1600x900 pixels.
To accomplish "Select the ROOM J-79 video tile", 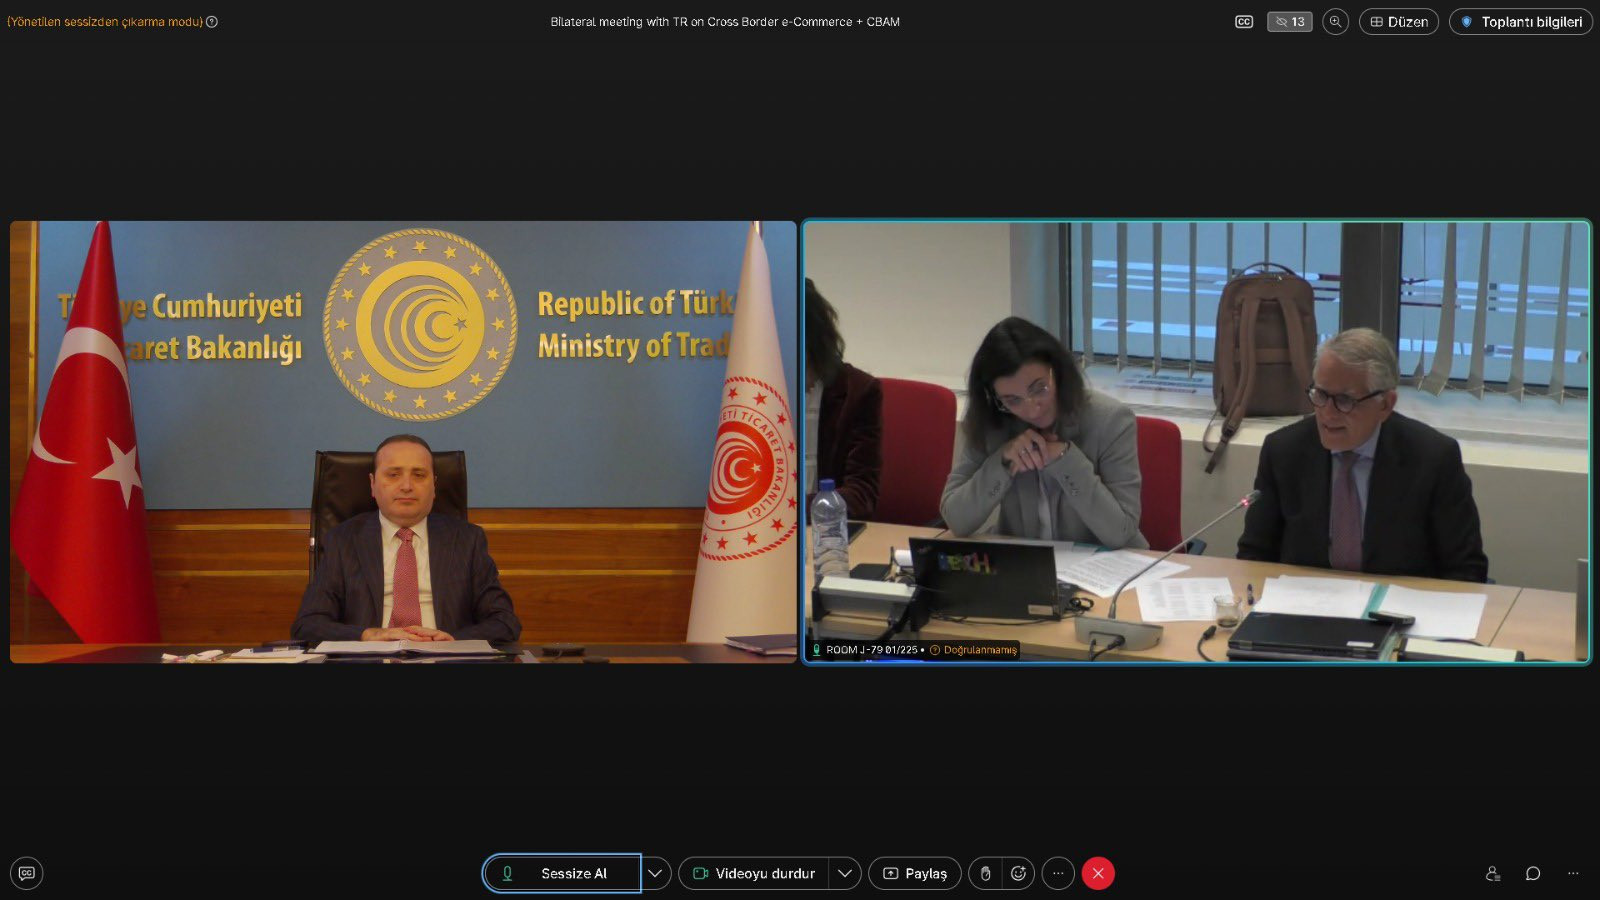I will pos(1196,441).
